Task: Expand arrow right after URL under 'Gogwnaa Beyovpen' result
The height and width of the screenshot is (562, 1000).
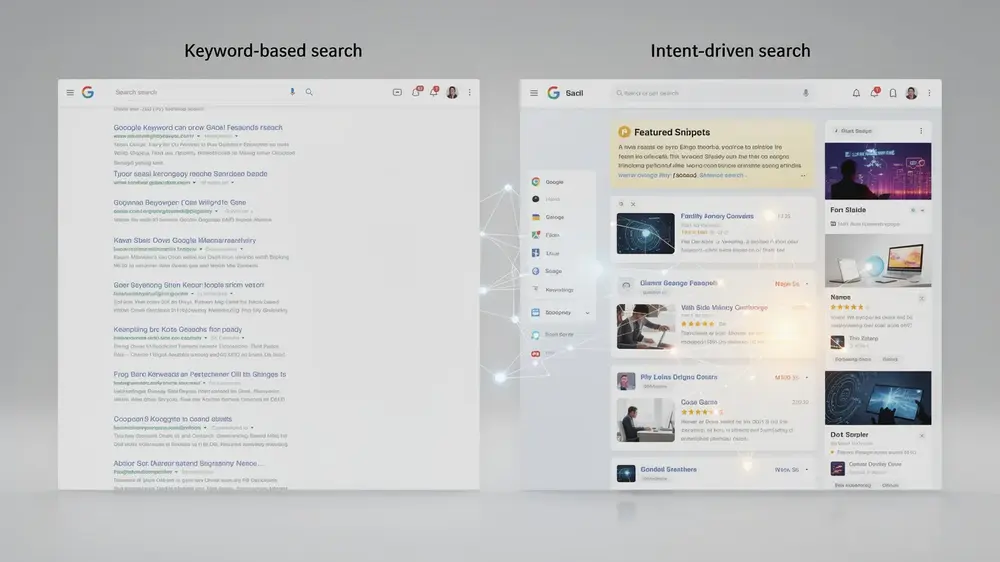Action: coord(217,211)
